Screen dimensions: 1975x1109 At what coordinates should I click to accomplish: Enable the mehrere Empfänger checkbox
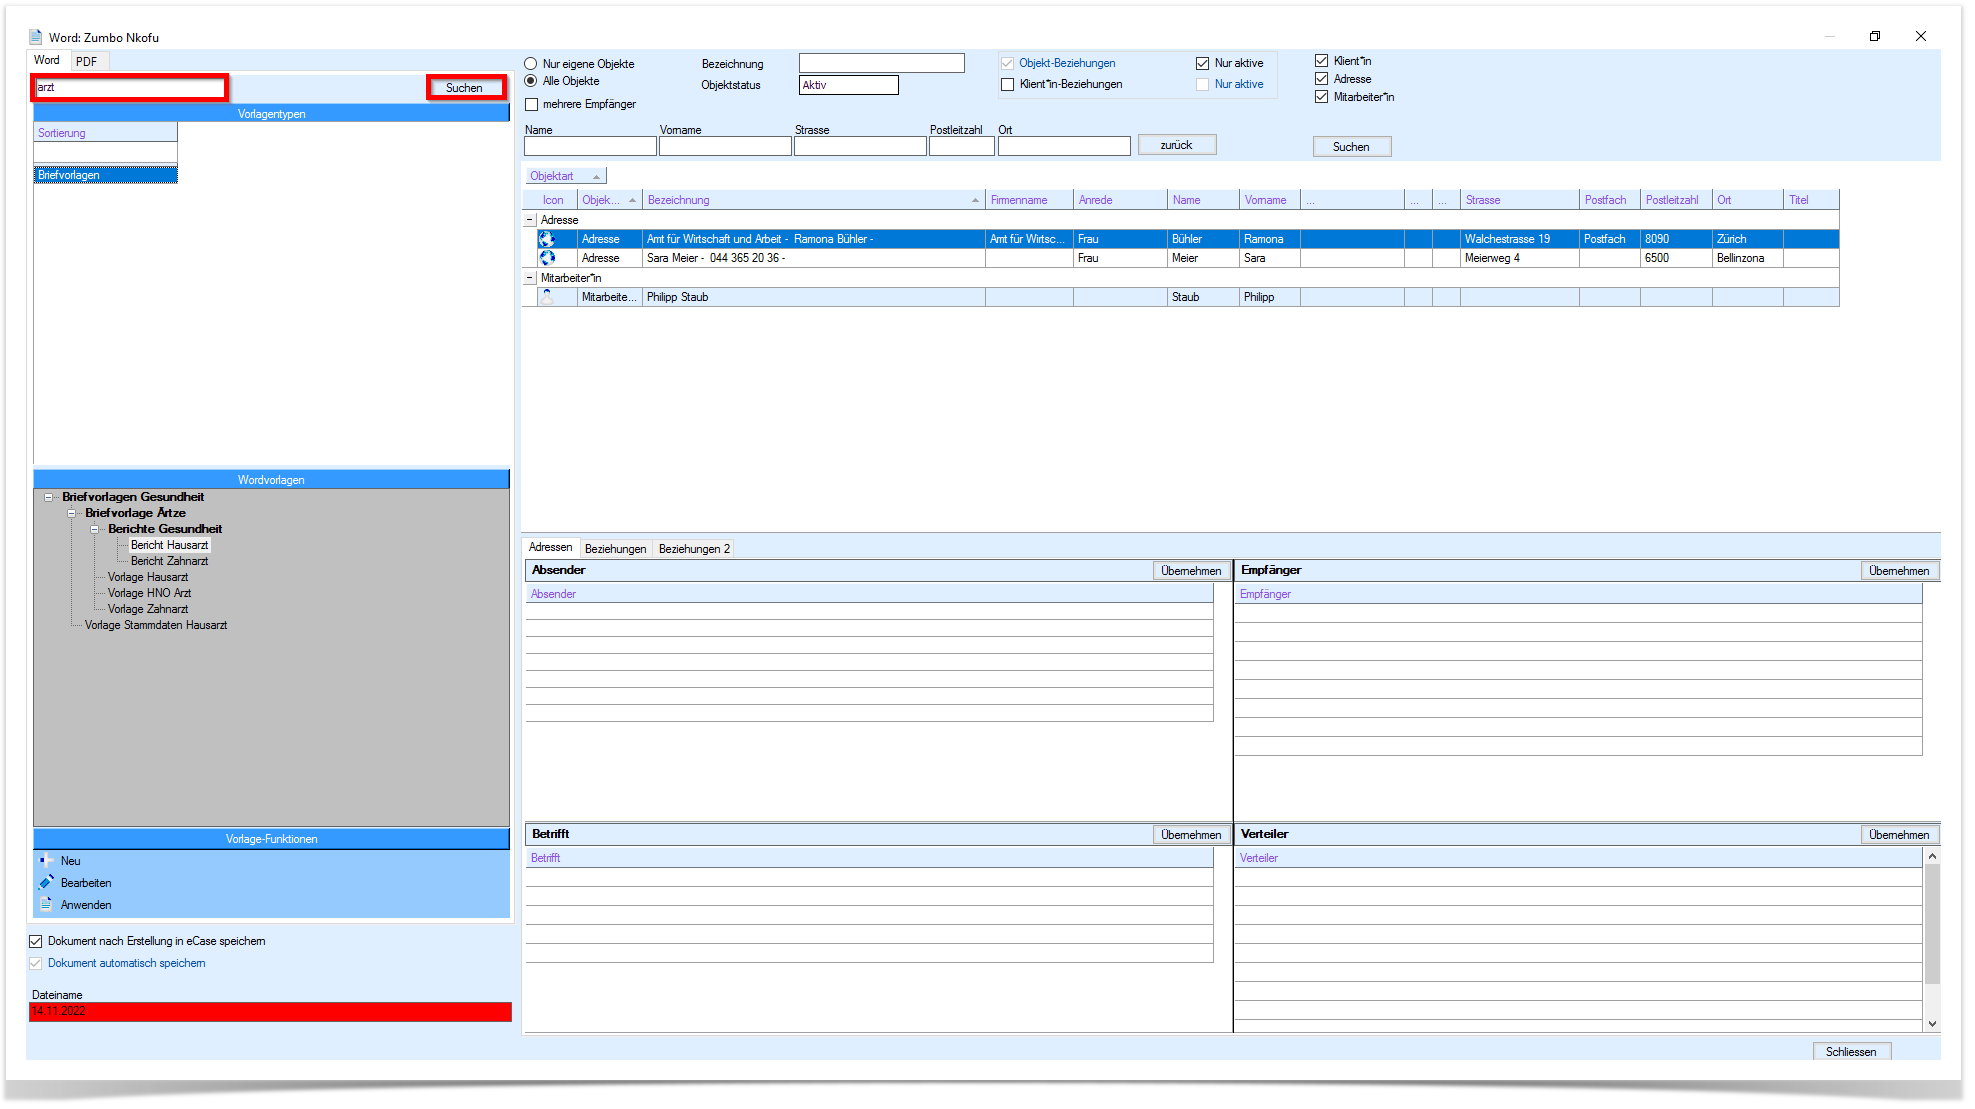[x=532, y=104]
